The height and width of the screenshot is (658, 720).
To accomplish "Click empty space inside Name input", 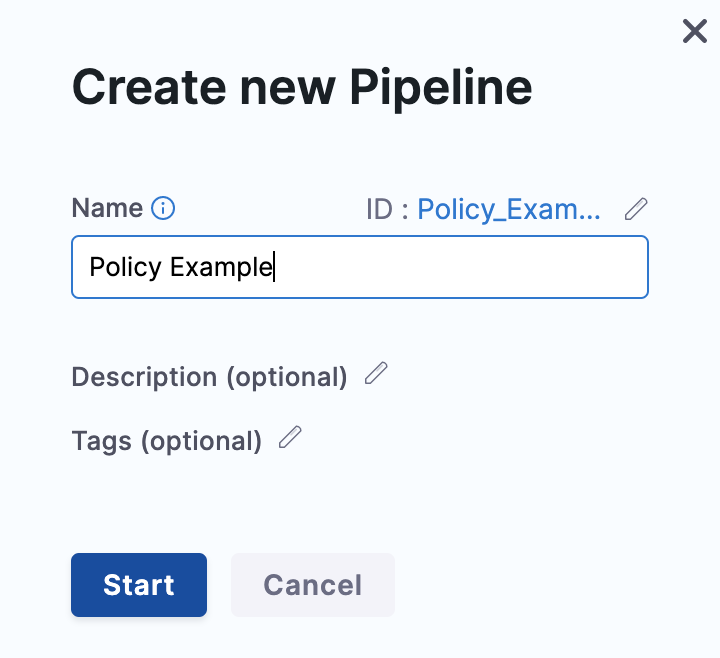I will tap(460, 267).
